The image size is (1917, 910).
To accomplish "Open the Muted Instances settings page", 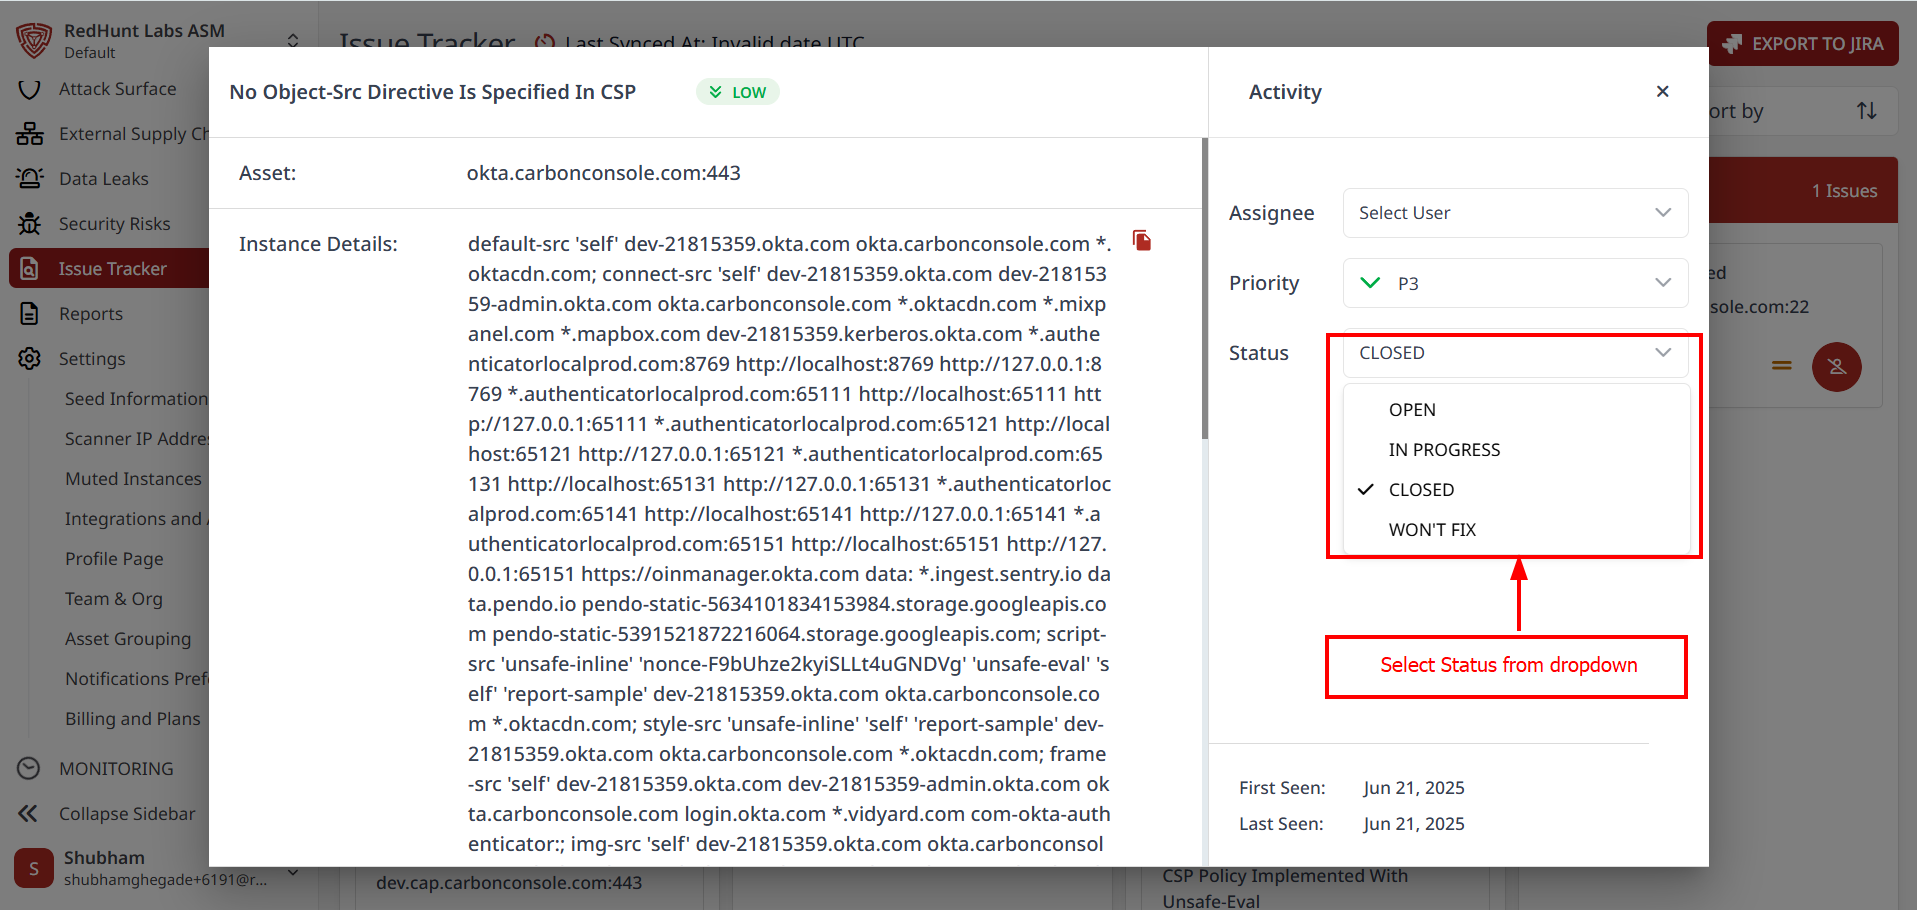I will point(133,479).
